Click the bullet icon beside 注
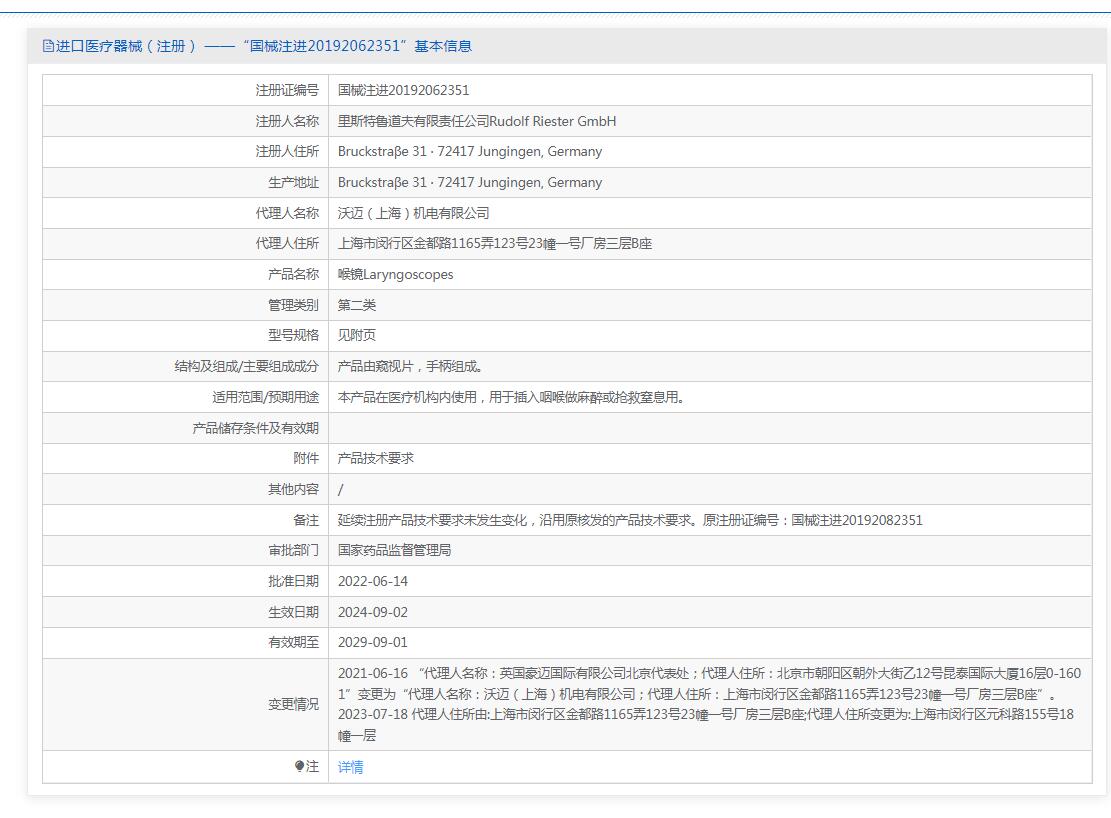Viewport: 1111px width, 818px height. pyautogui.click(x=299, y=767)
